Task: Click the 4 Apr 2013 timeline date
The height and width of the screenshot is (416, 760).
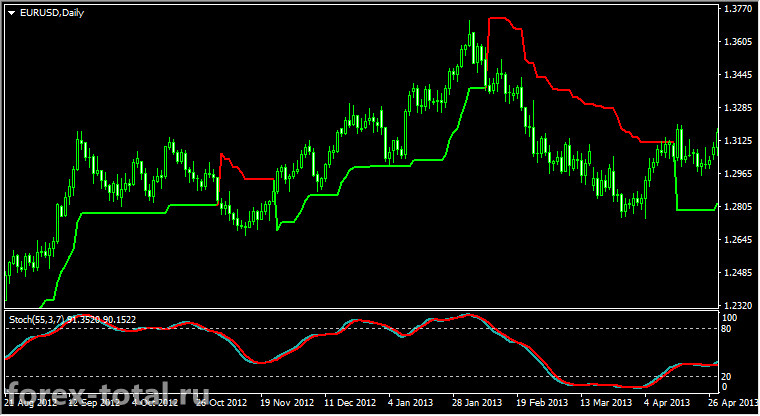Action: pos(667,402)
